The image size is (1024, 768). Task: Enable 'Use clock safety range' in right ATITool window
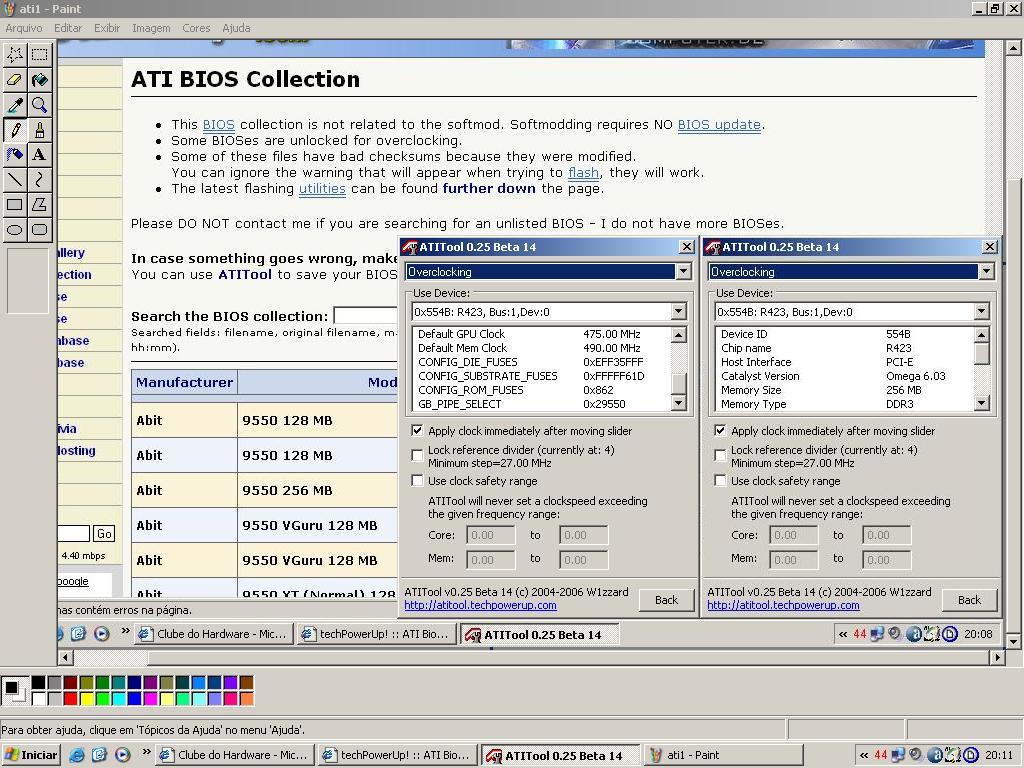click(720, 481)
